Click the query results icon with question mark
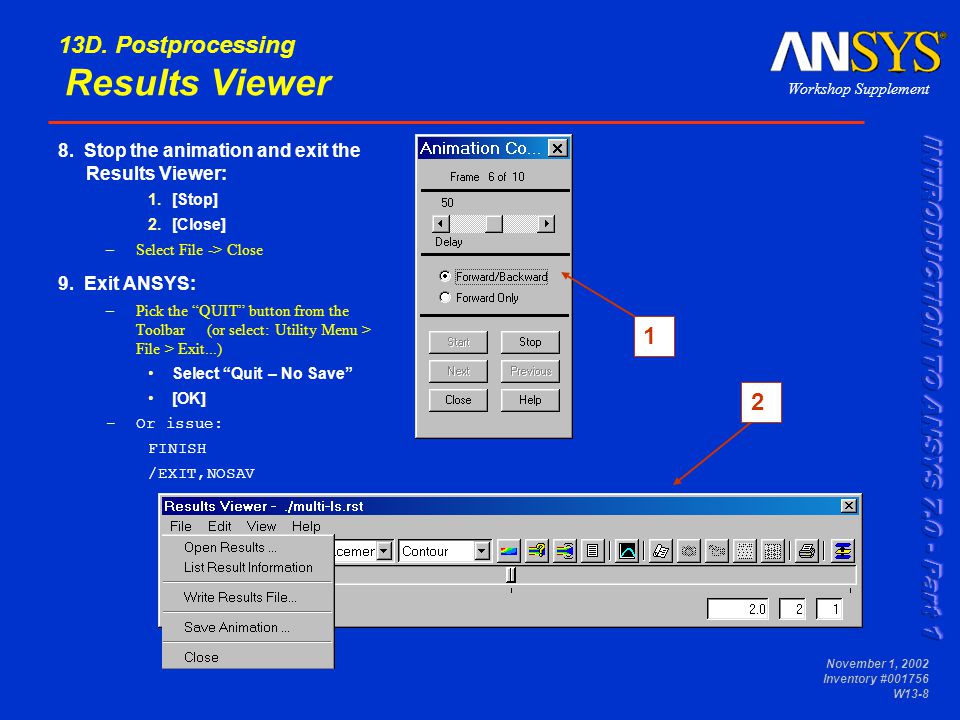 537,551
